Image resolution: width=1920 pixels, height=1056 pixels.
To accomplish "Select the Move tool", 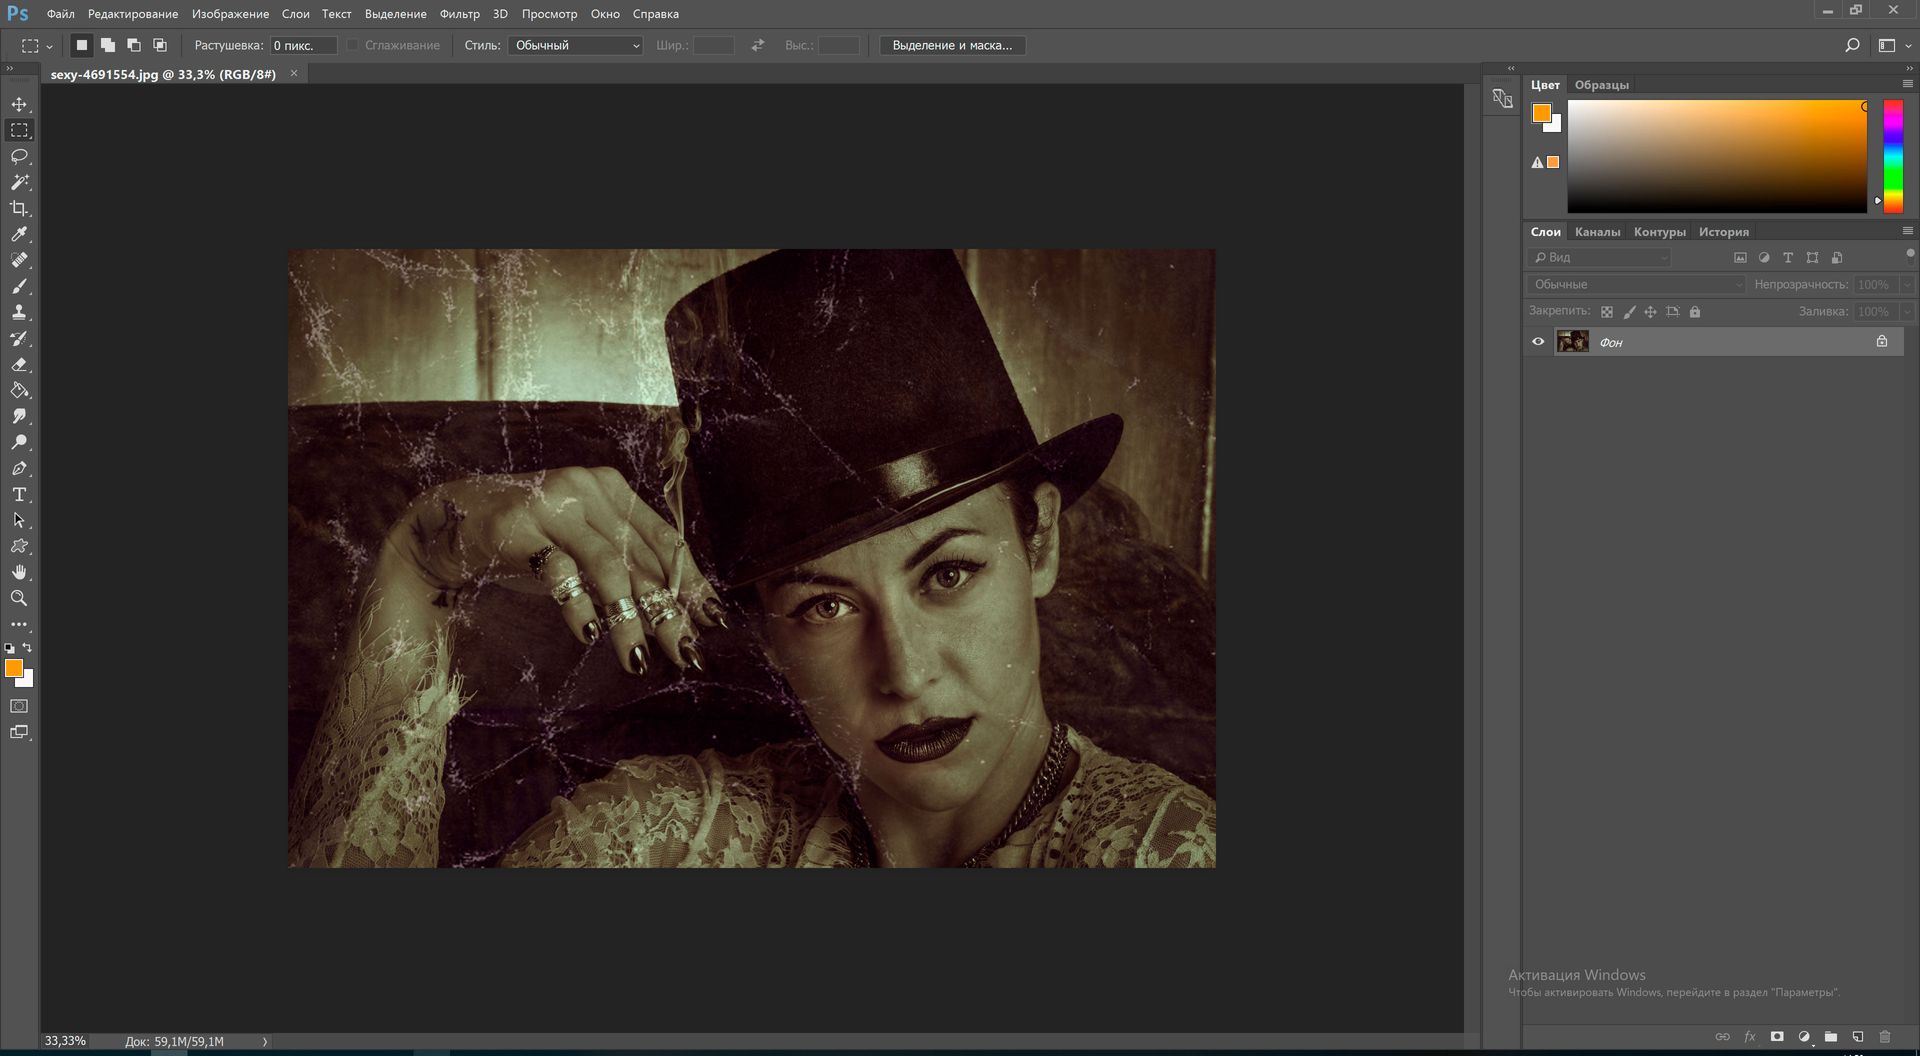I will 19,103.
